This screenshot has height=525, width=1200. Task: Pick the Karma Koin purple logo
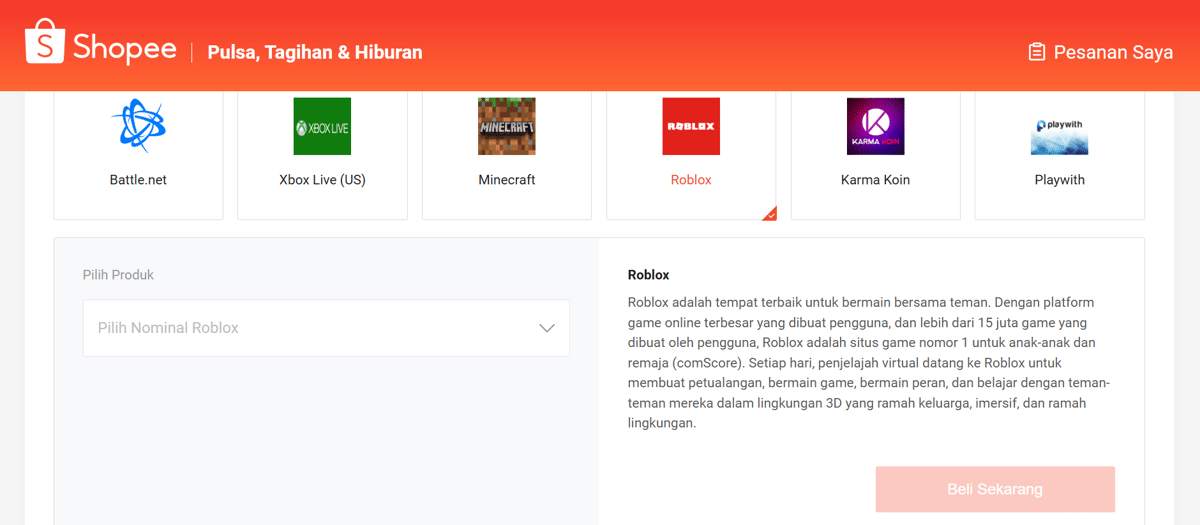tap(875, 126)
